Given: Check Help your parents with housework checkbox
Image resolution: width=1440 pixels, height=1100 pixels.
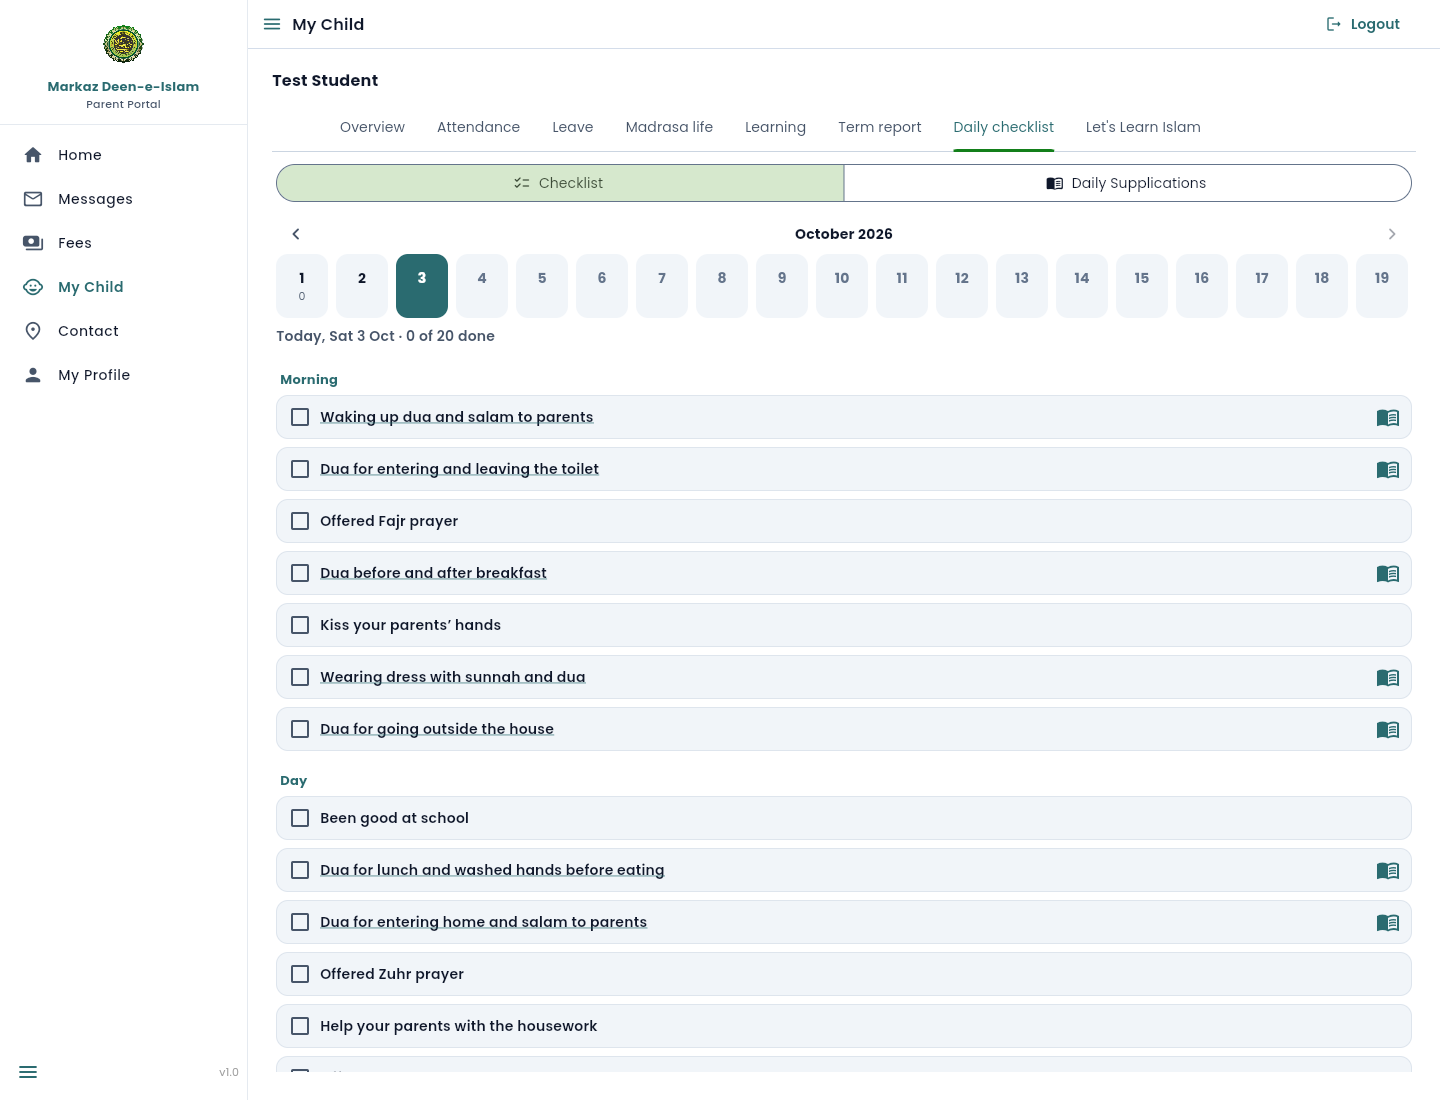Looking at the screenshot, I should [300, 1026].
